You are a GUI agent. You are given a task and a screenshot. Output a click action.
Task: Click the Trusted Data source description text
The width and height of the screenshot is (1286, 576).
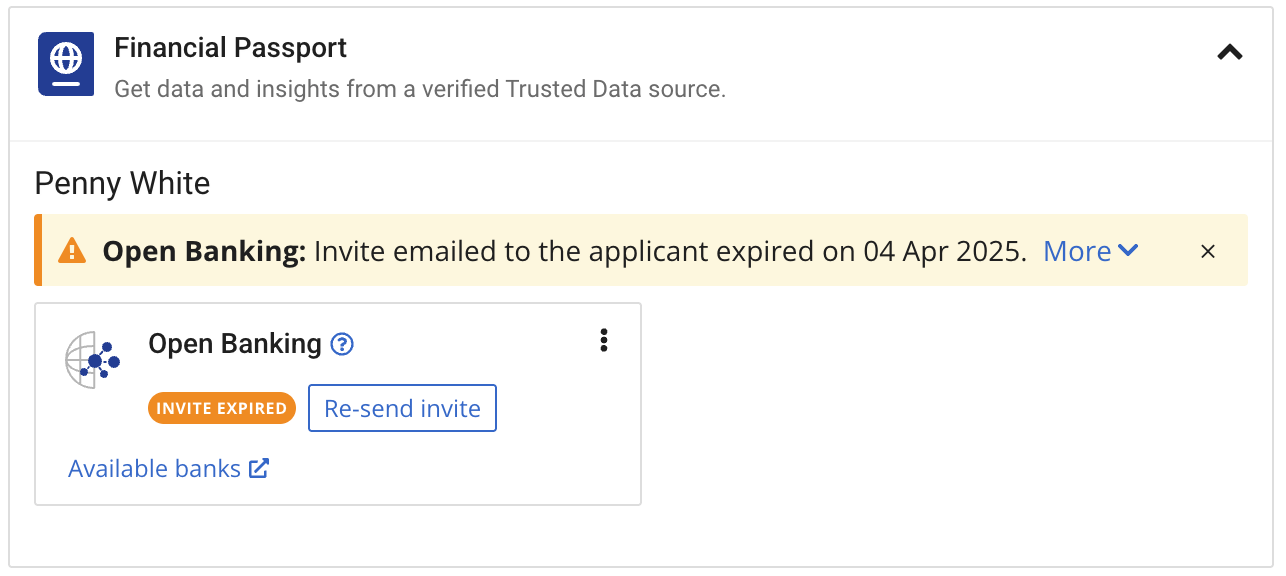(420, 89)
